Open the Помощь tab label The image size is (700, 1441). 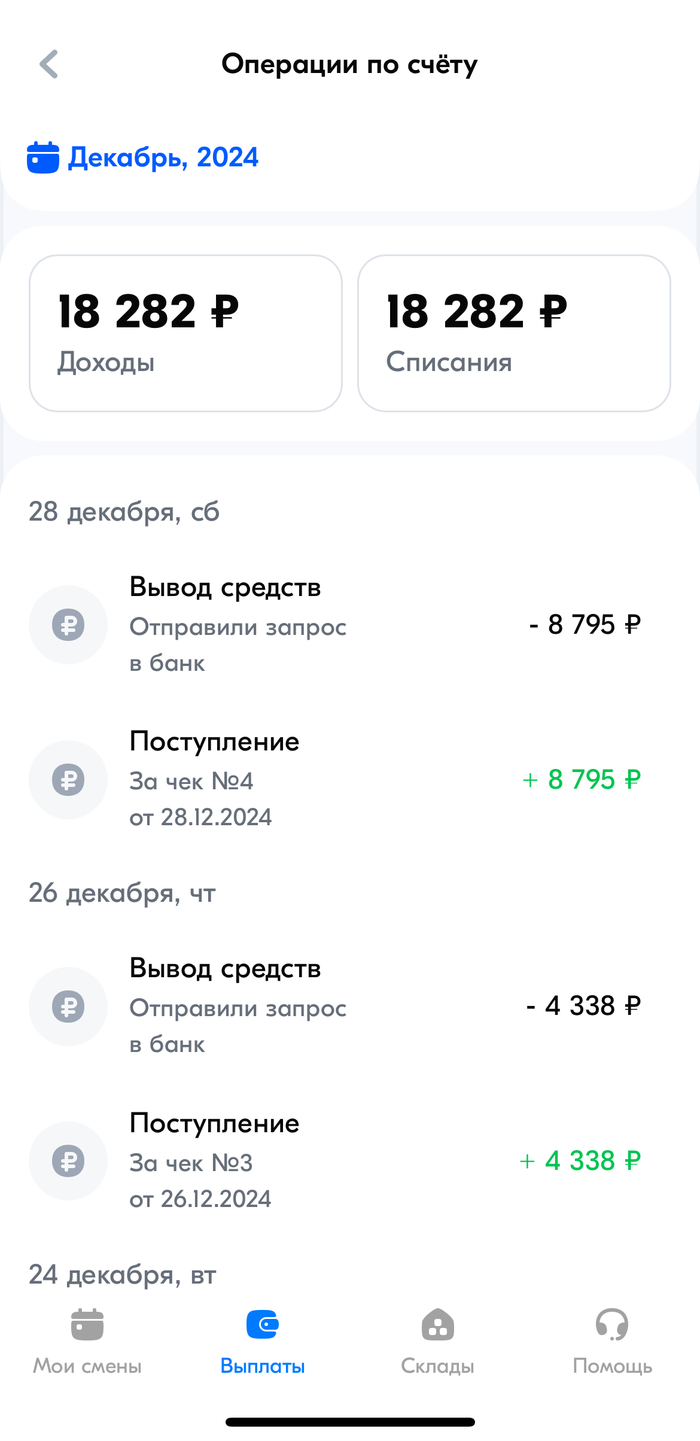[612, 1366]
